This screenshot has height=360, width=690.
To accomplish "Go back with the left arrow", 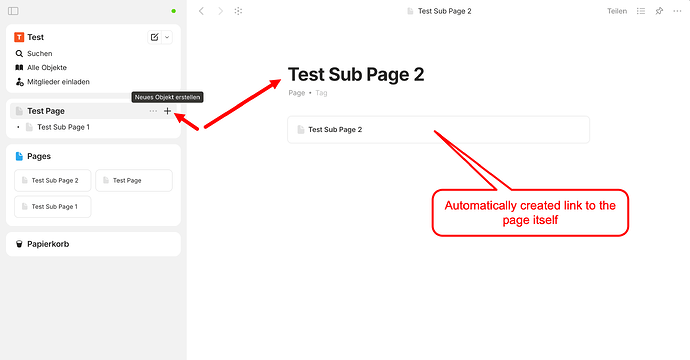I will (x=201, y=11).
